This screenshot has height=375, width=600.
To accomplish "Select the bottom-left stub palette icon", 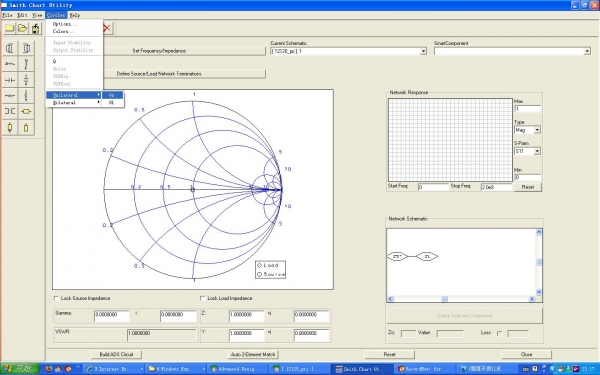I will click(10, 127).
